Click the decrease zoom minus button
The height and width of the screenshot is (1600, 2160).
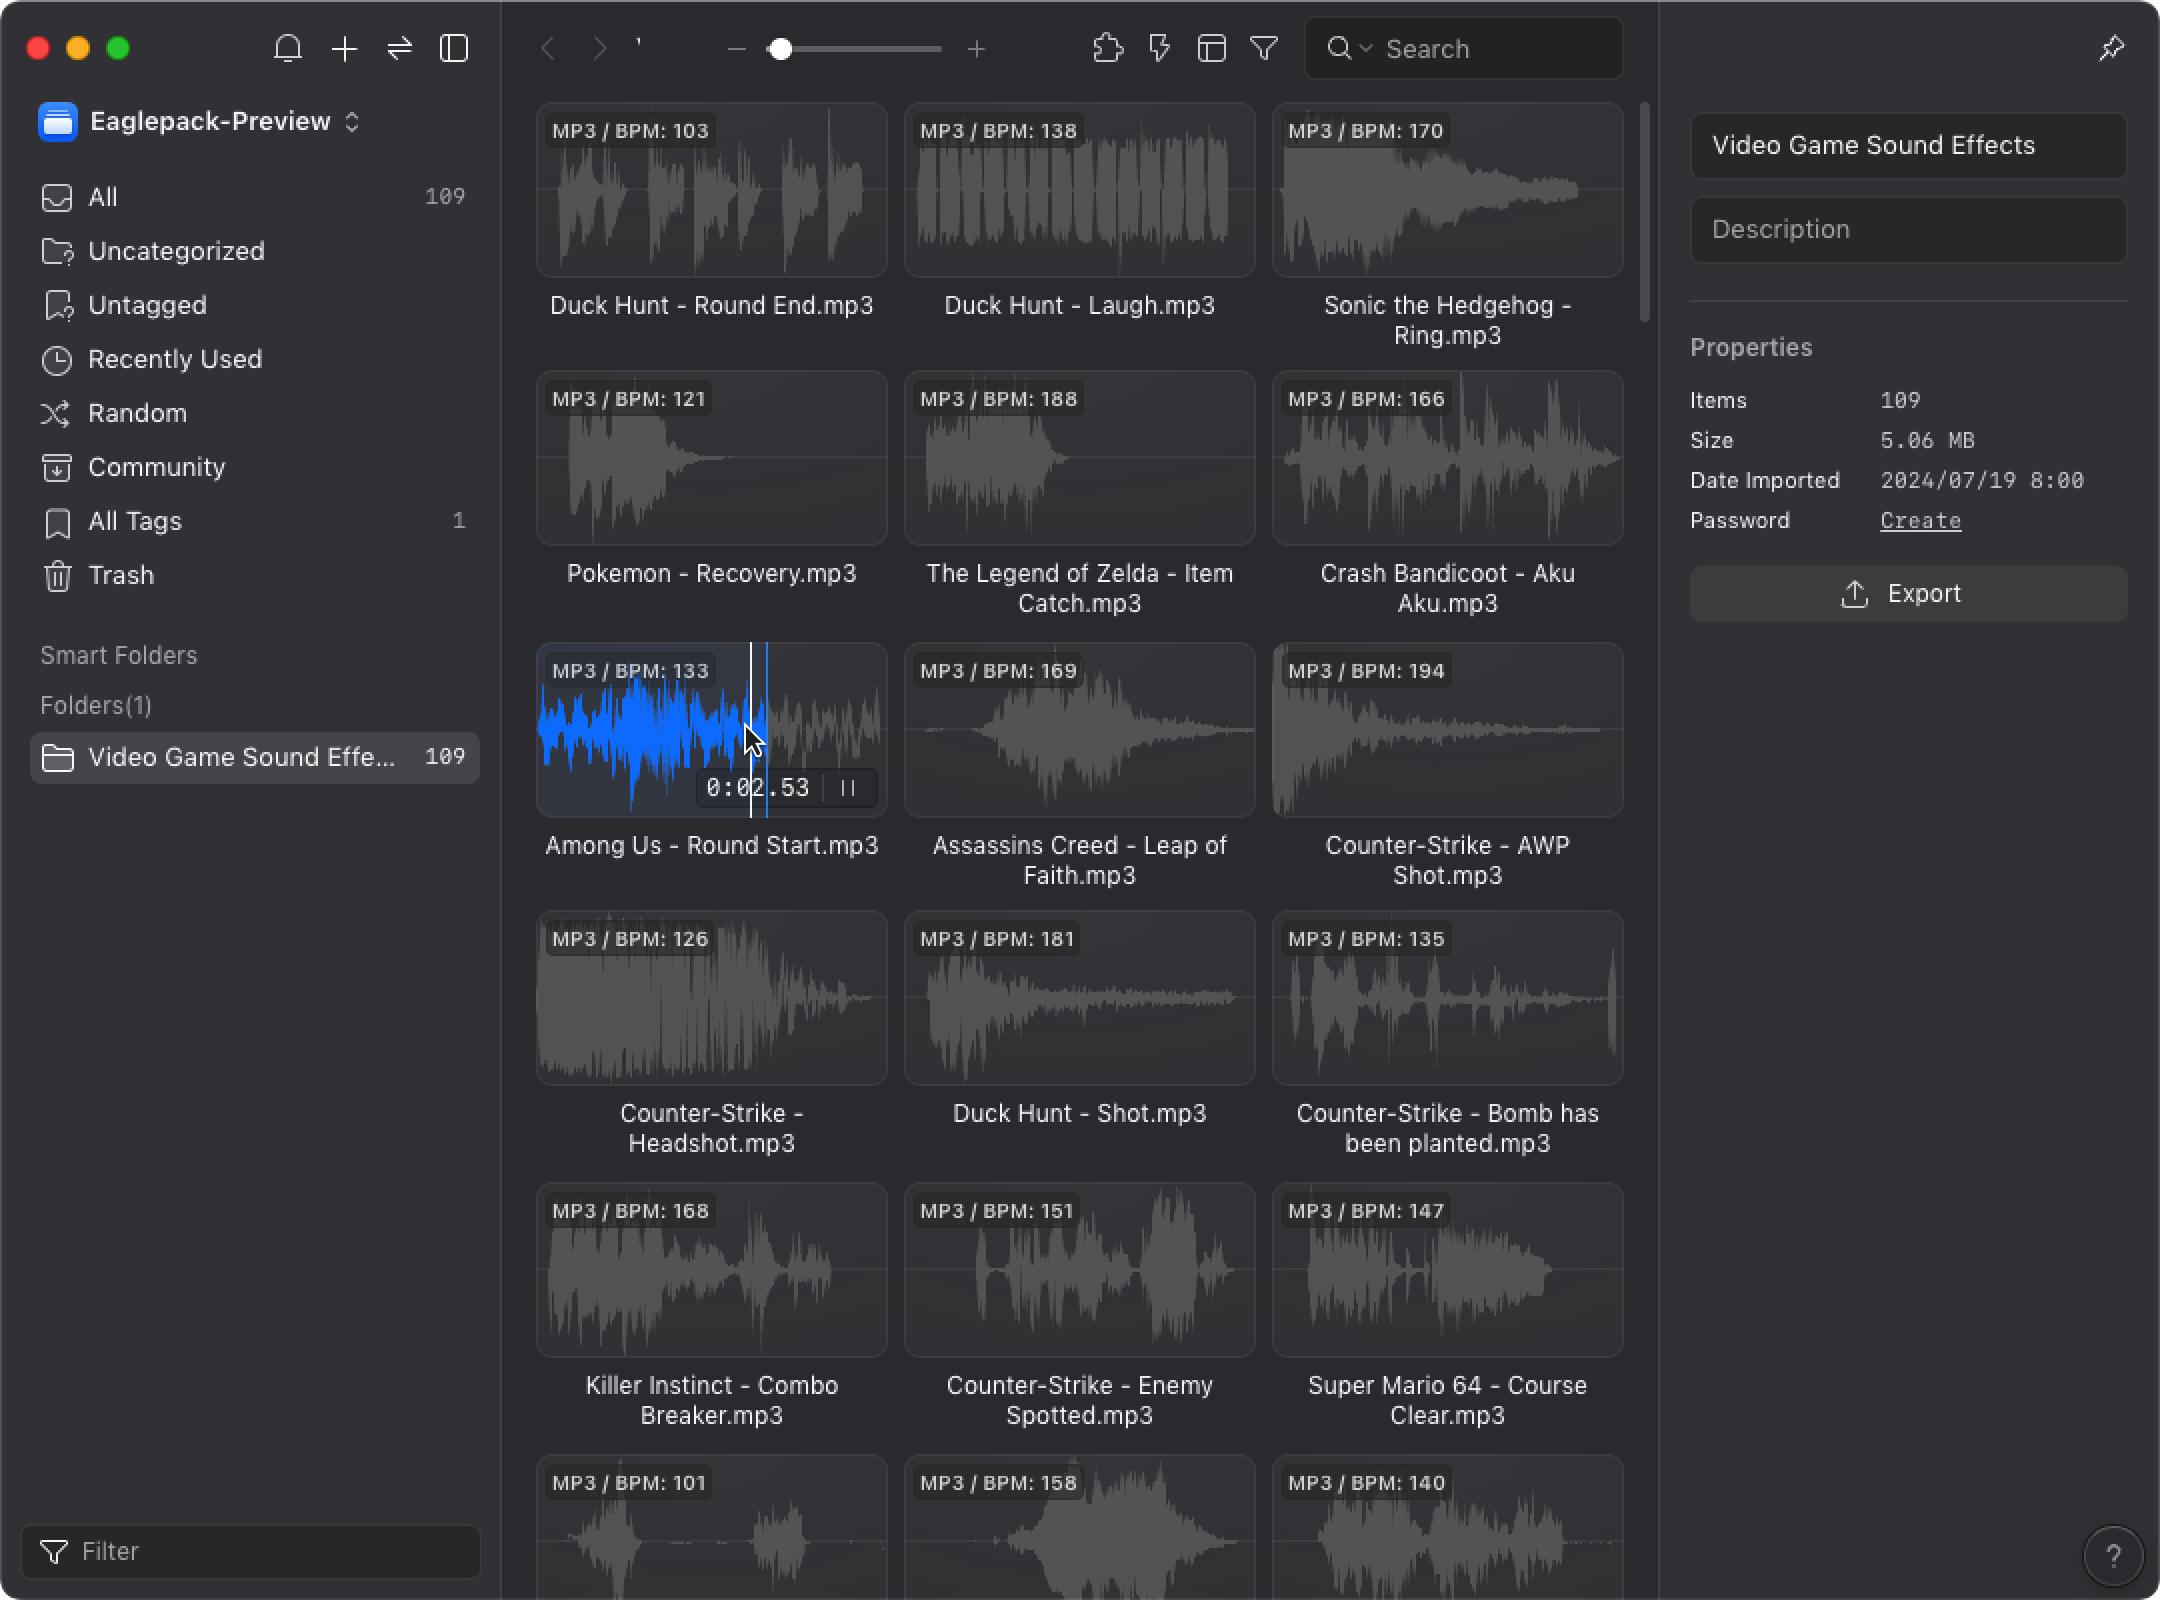pos(736,49)
